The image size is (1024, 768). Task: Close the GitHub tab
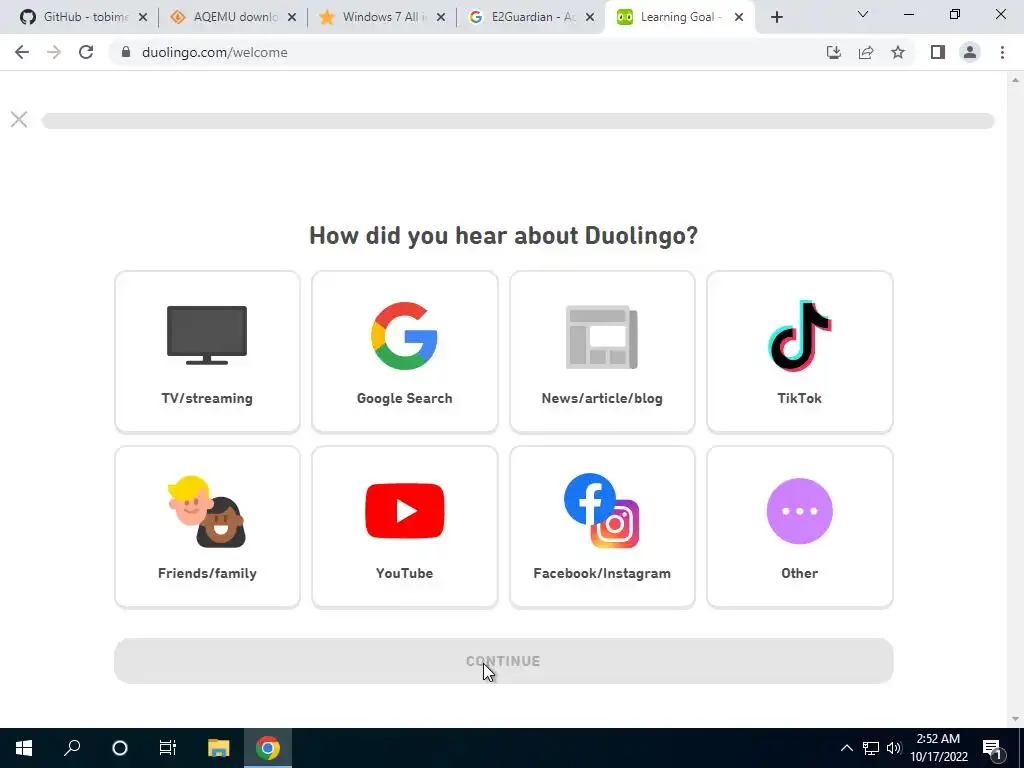[x=143, y=18]
